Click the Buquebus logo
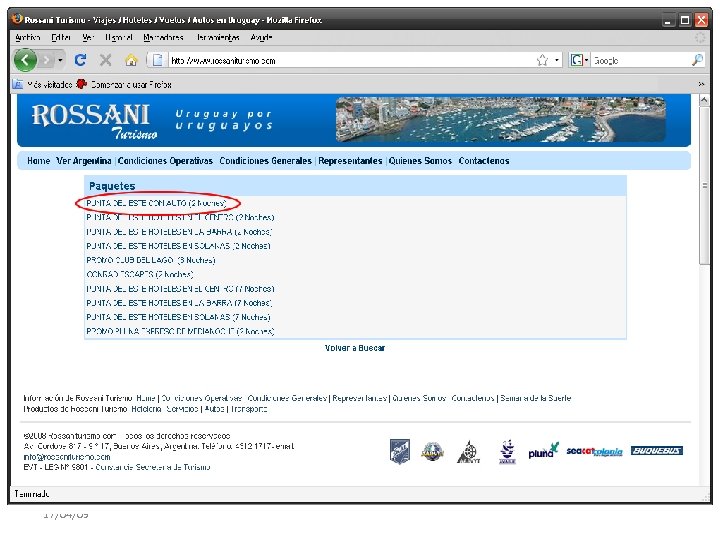This screenshot has height=540, width=720. pos(657,450)
